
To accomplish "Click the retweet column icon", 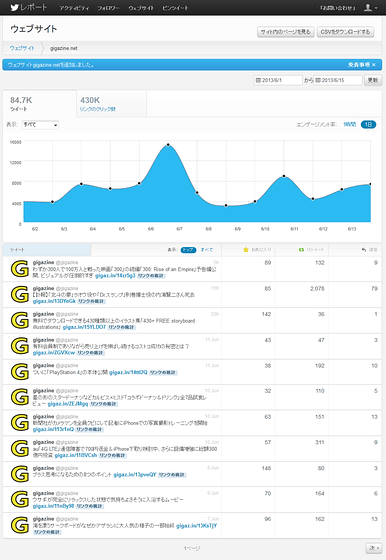I will [x=301, y=250].
